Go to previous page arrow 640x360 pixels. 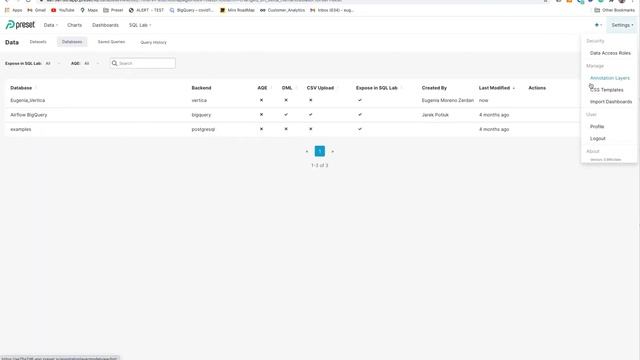coord(307,151)
